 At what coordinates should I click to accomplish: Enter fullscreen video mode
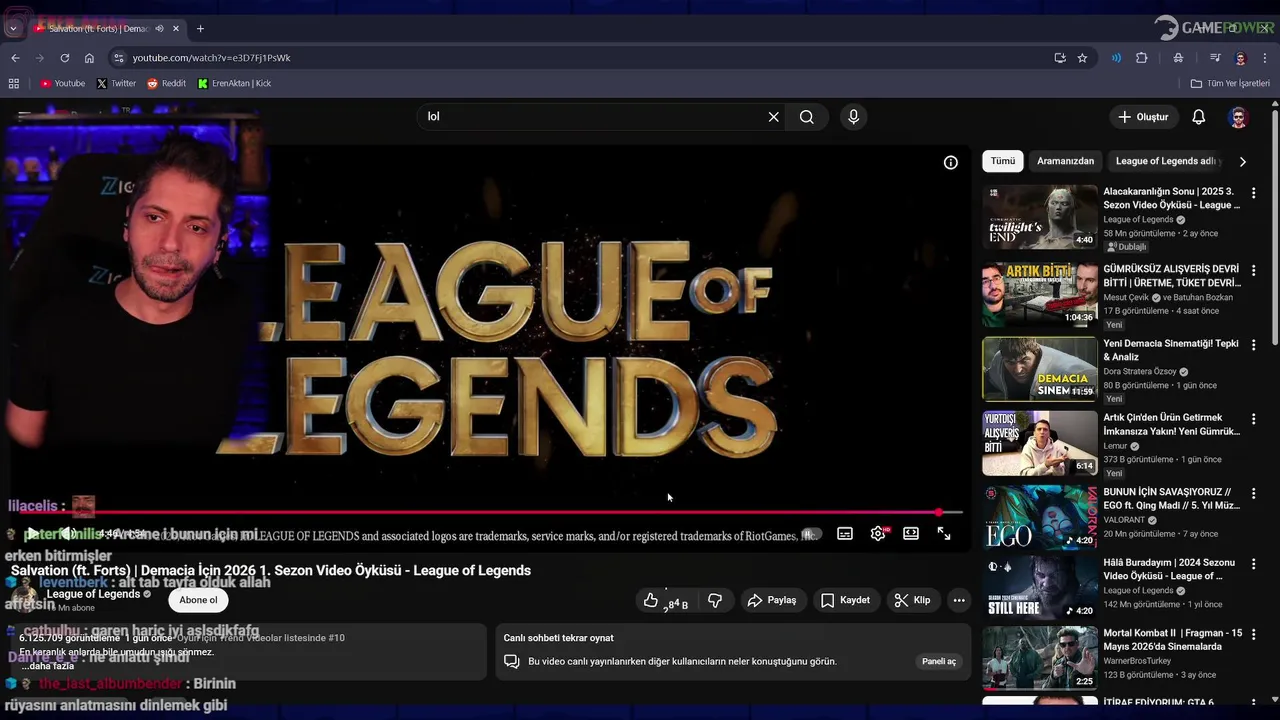[944, 534]
